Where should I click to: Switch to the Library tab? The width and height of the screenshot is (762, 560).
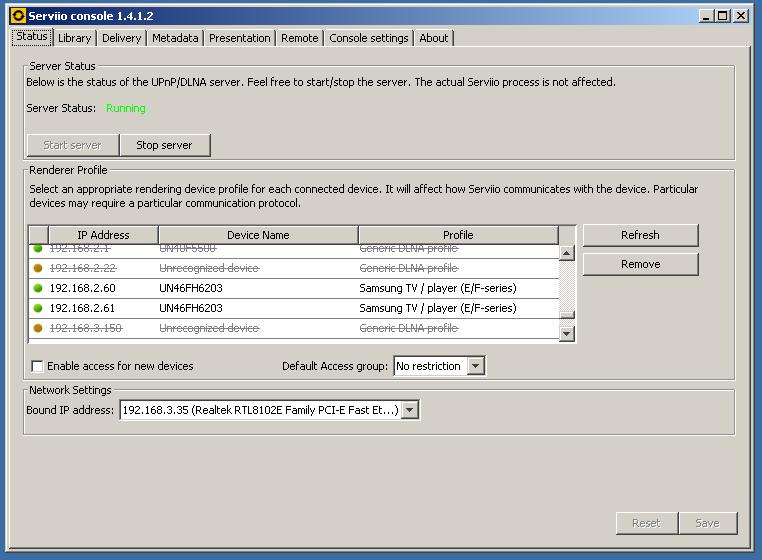[x=74, y=38]
